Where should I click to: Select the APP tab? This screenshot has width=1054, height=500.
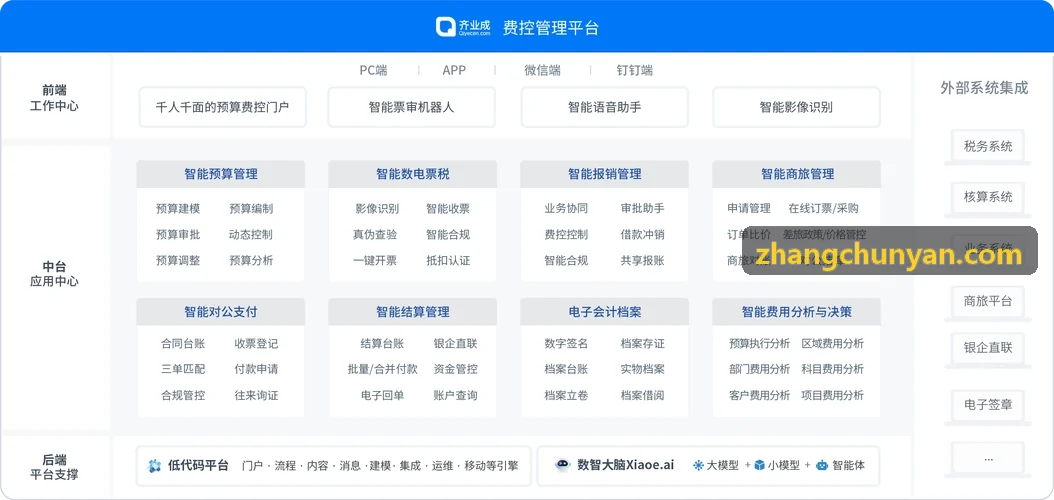pyautogui.click(x=454, y=70)
